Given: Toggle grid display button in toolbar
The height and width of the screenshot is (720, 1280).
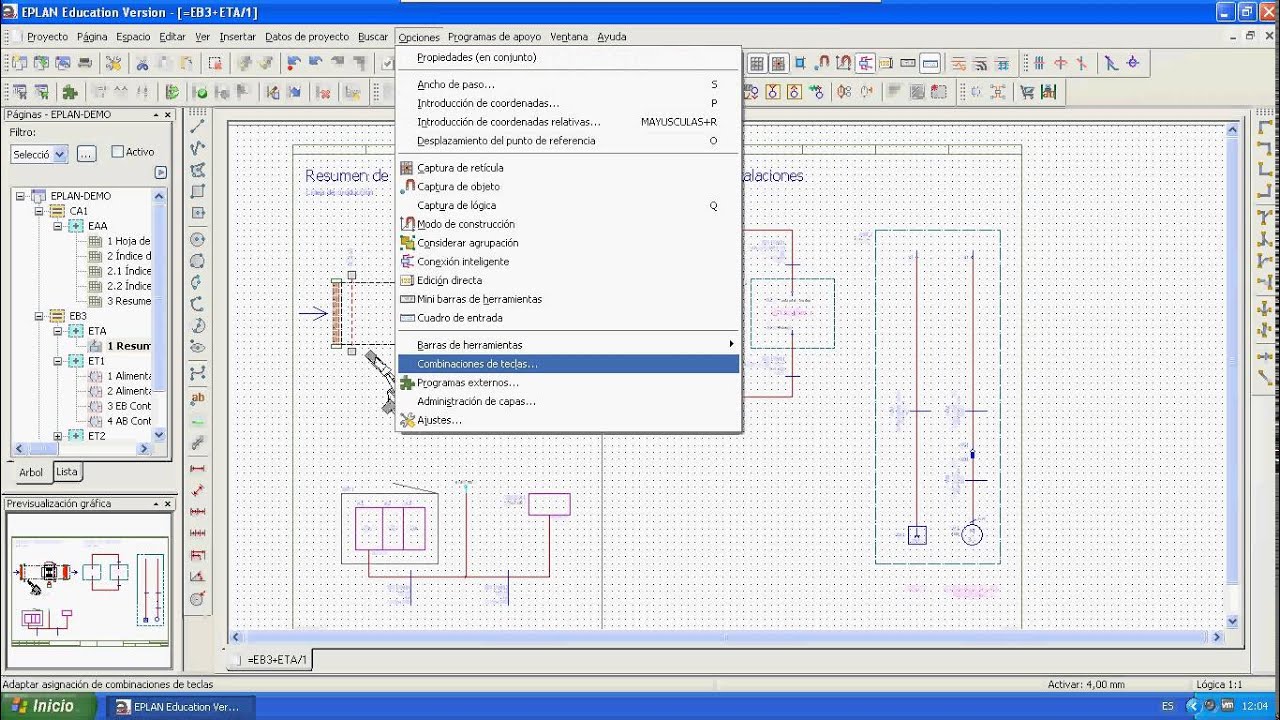Looking at the screenshot, I should click(757, 63).
